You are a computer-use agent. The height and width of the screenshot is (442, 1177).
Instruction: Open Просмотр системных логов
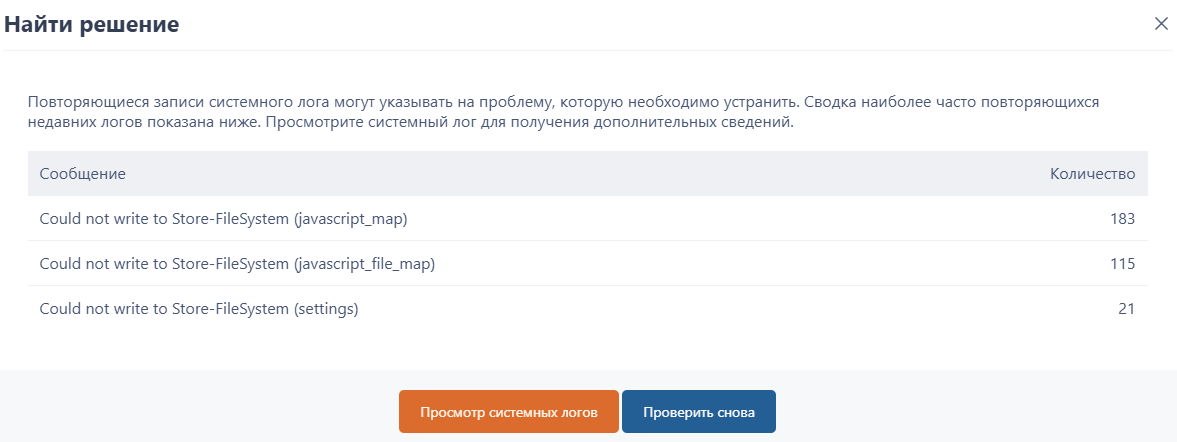click(x=508, y=412)
